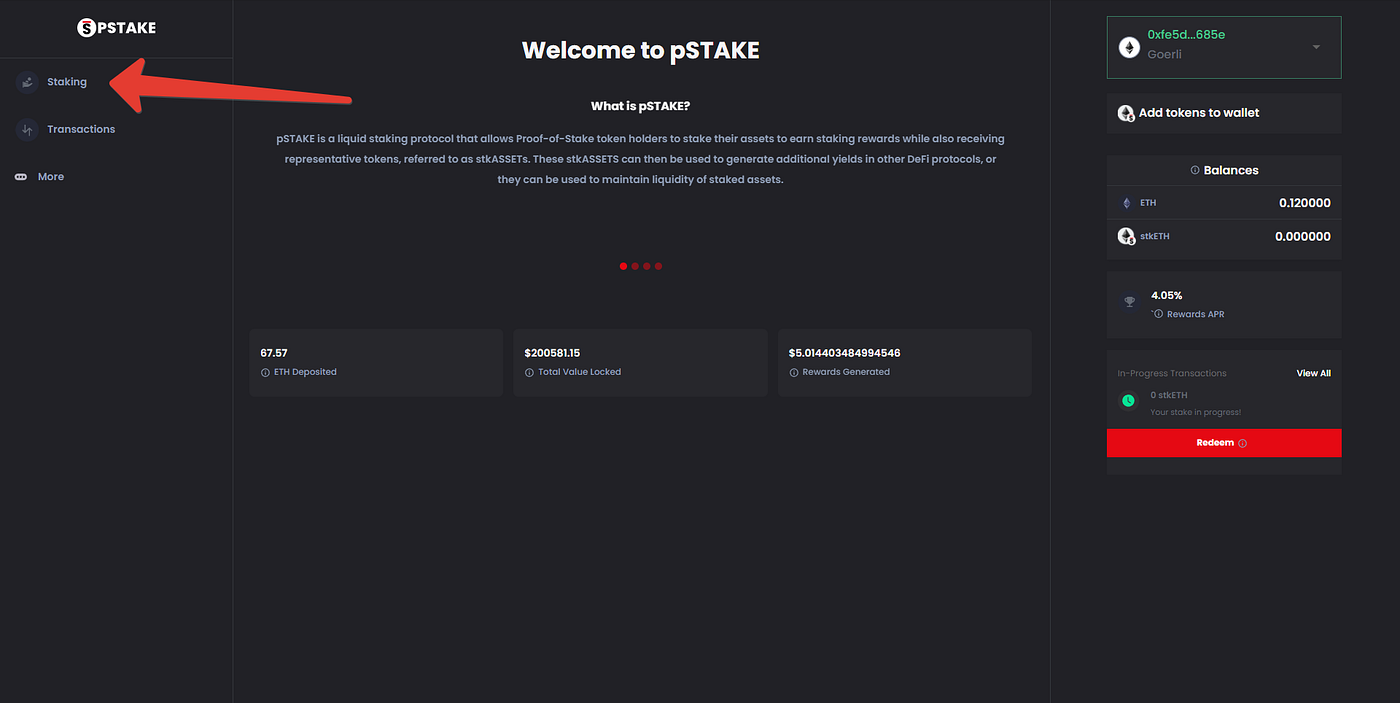Click the ETH balance icon
This screenshot has width=1400, height=703.
click(x=1126, y=203)
